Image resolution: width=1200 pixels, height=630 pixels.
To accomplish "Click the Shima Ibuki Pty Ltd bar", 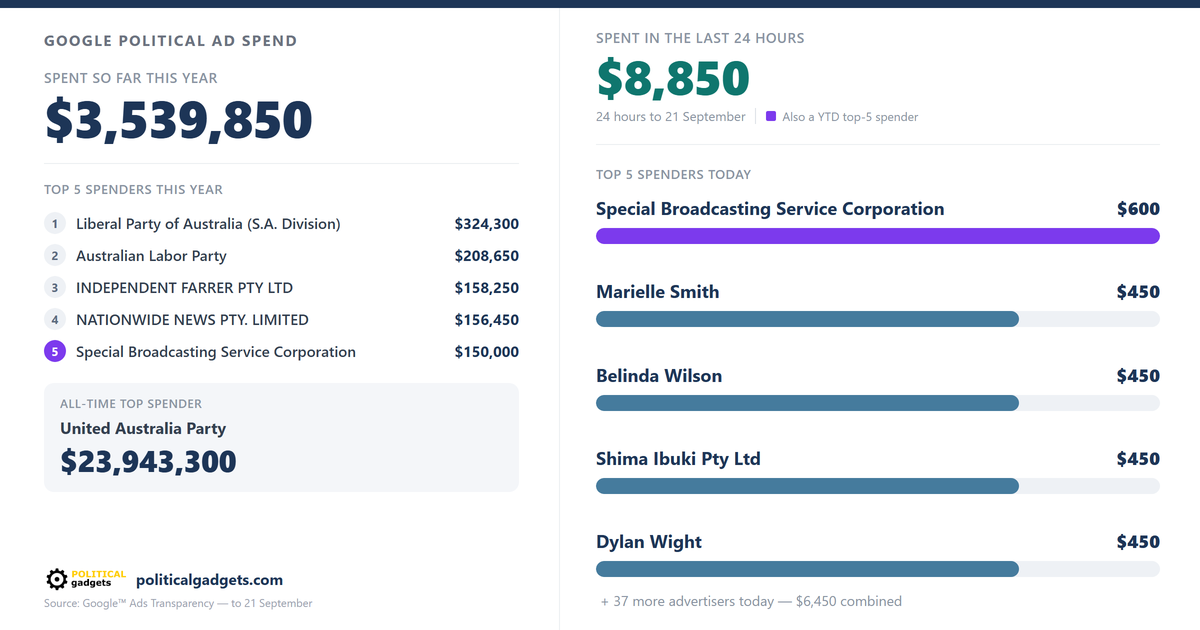I will pyautogui.click(x=807, y=486).
